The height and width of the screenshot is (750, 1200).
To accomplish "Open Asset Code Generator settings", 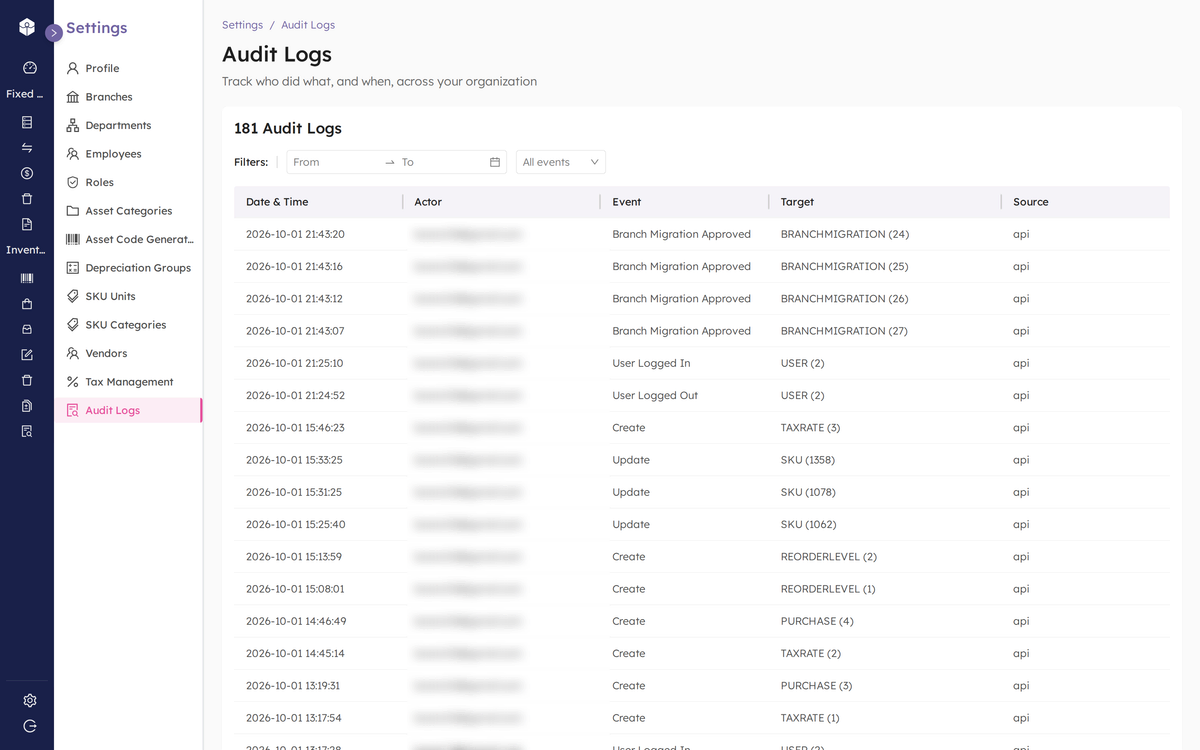I will (x=128, y=239).
